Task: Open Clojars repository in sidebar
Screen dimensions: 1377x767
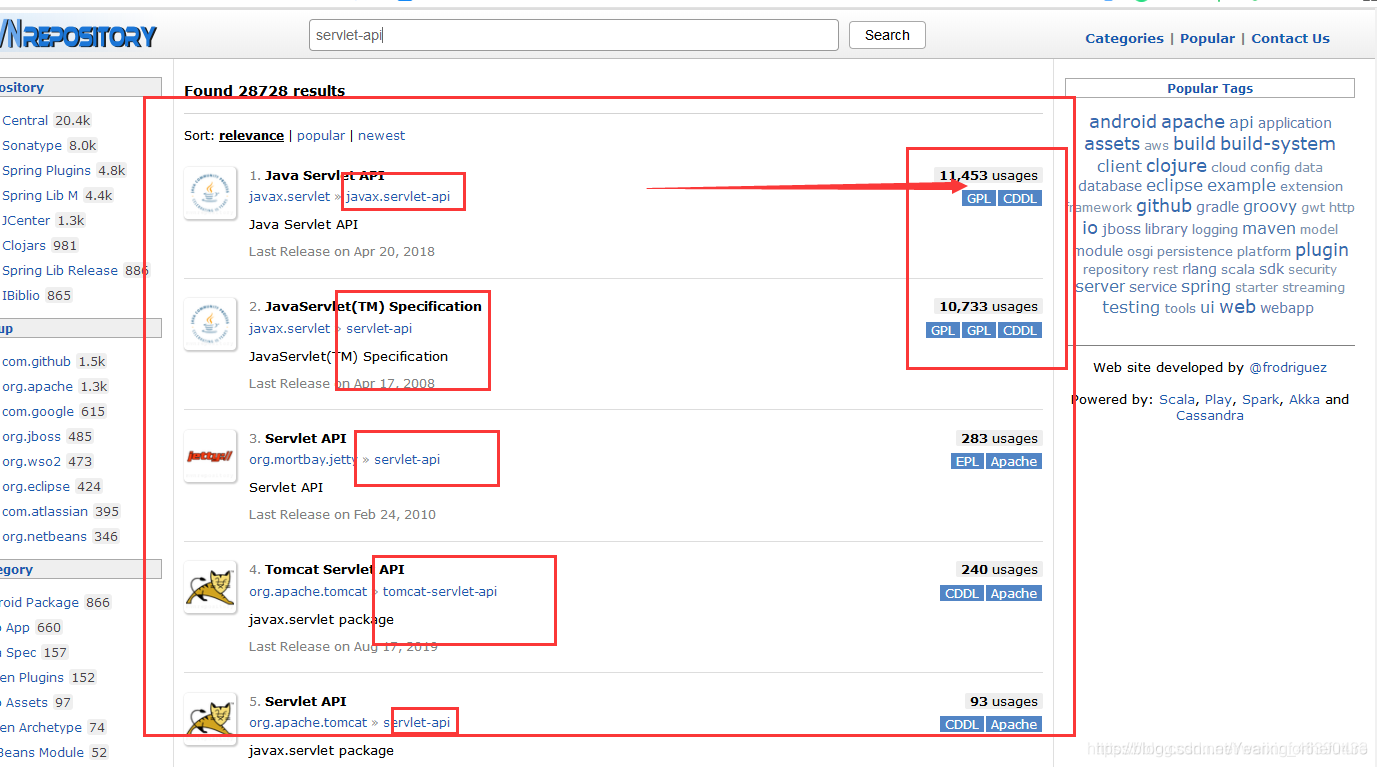Action: coord(25,245)
